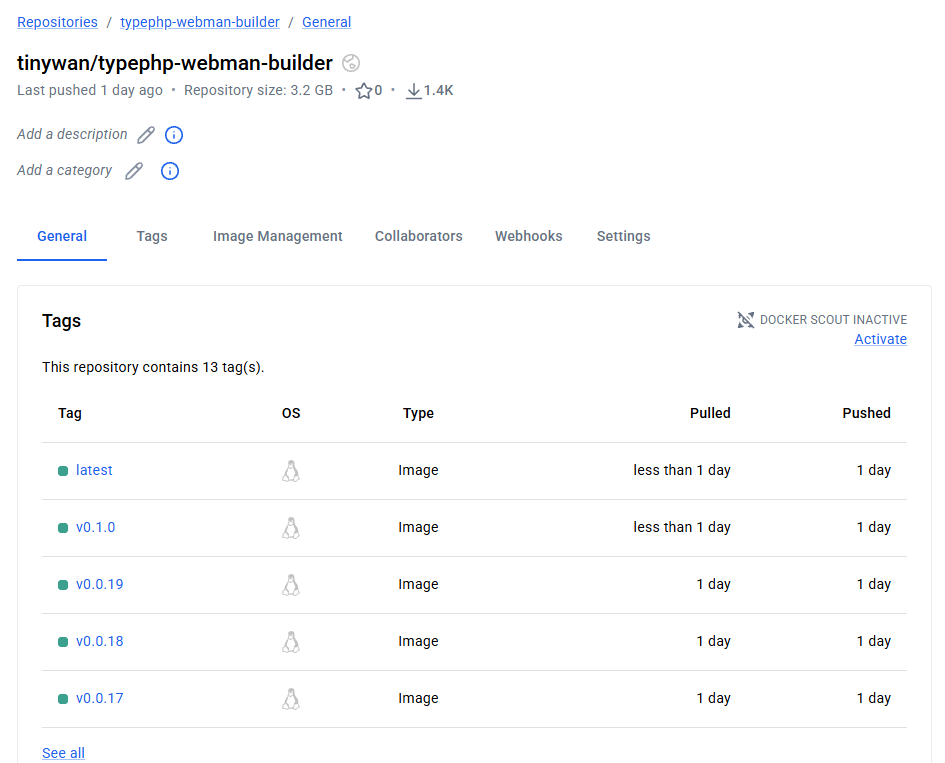Screen dimensions: 945x763
Task: Click the Pushed value in v0.0.19 row
Action: [x=874, y=585]
